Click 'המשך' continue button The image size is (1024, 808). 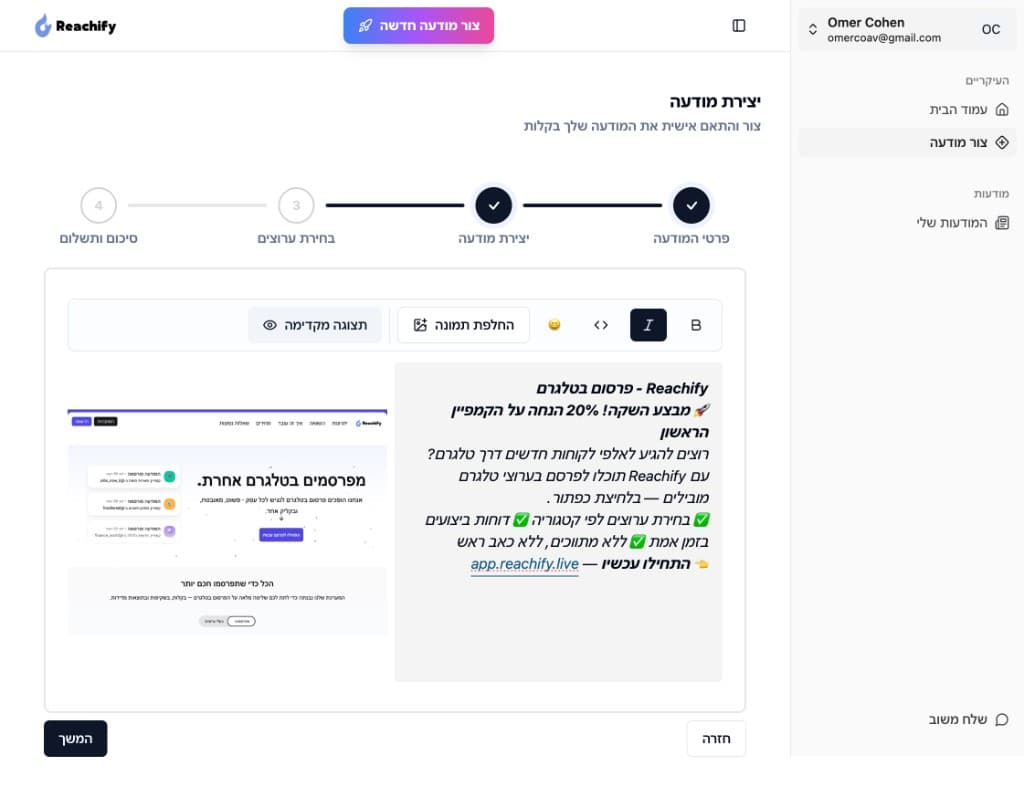(x=76, y=739)
